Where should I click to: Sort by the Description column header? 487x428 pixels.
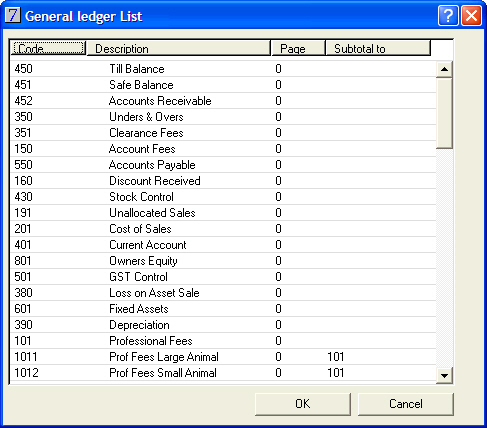(178, 48)
